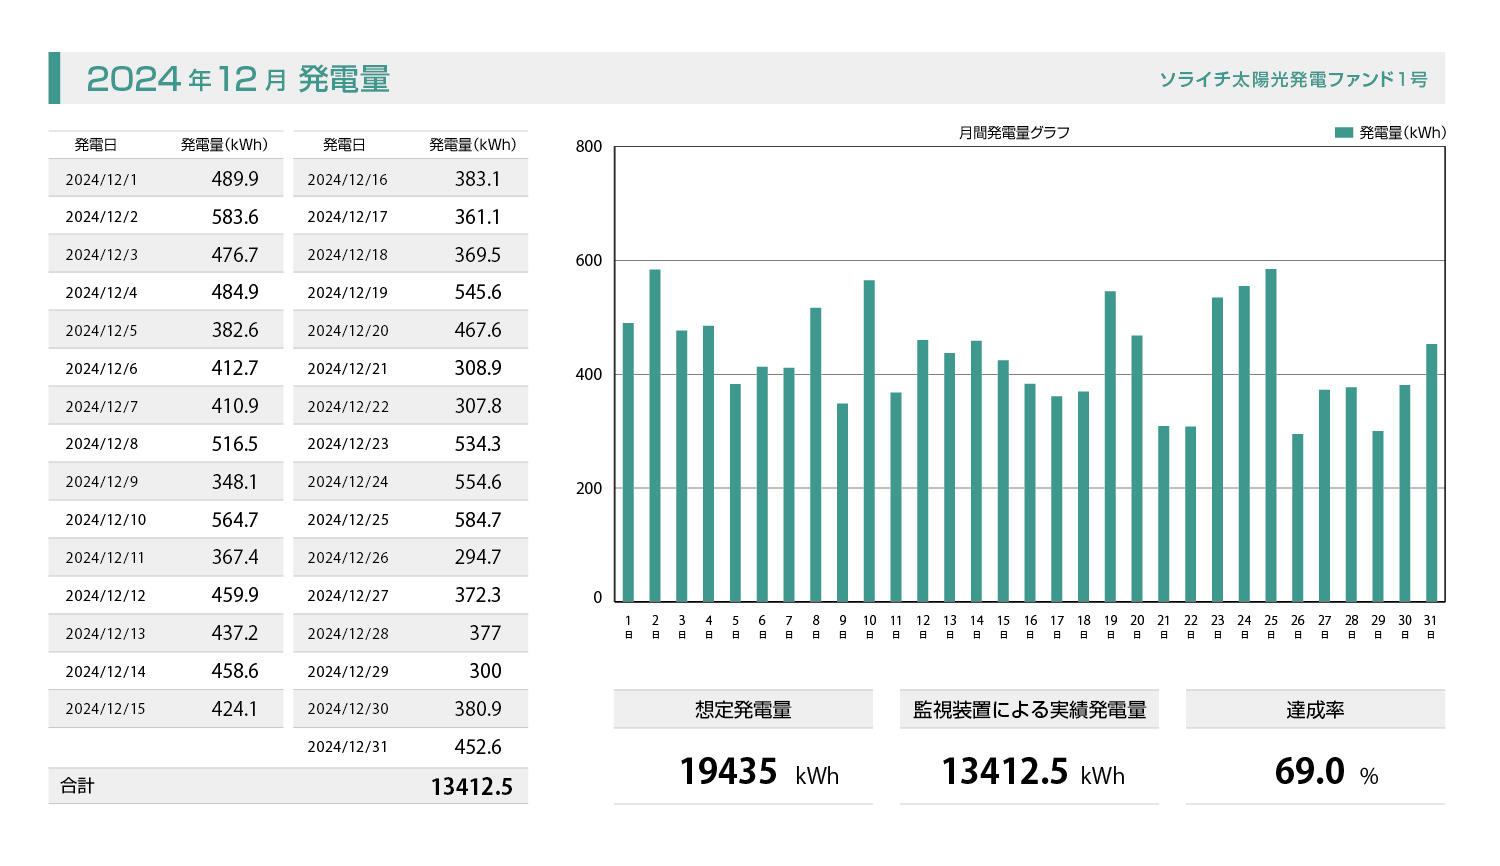Select the value 534.3
Image resolution: width=1500 pixels, height=866 pixels.
click(478, 444)
